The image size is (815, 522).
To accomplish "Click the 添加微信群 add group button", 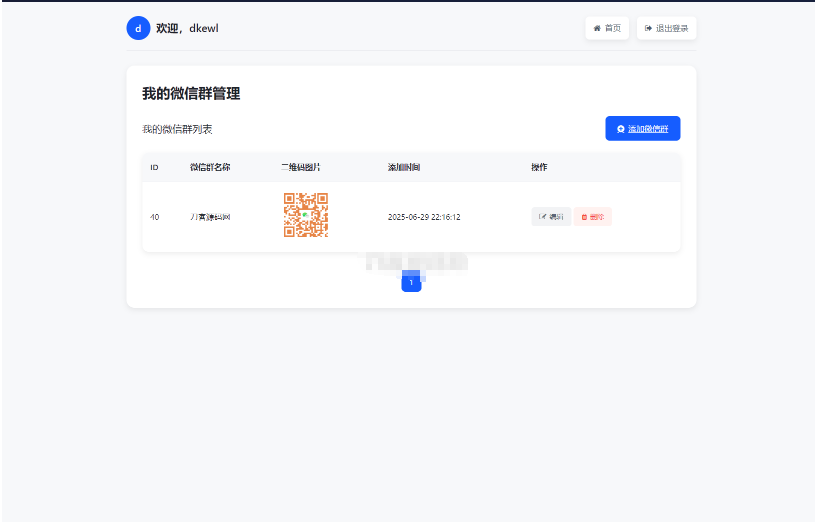I will pos(643,128).
